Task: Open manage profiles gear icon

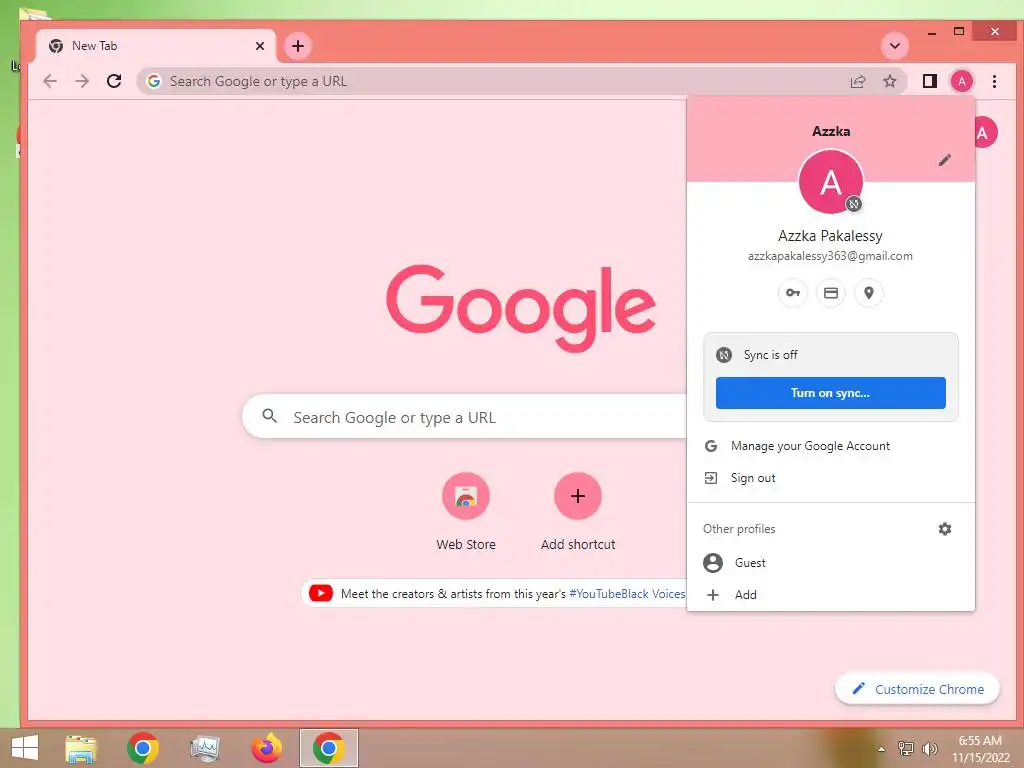Action: pos(944,529)
